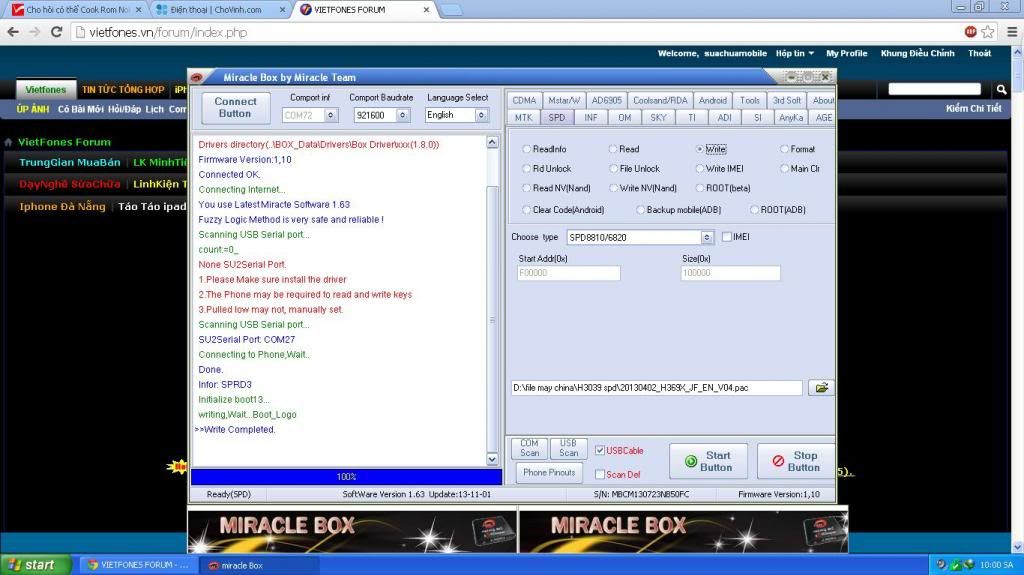1024x575 pixels.
Task: Click the Start Button
Action: (x=709, y=461)
